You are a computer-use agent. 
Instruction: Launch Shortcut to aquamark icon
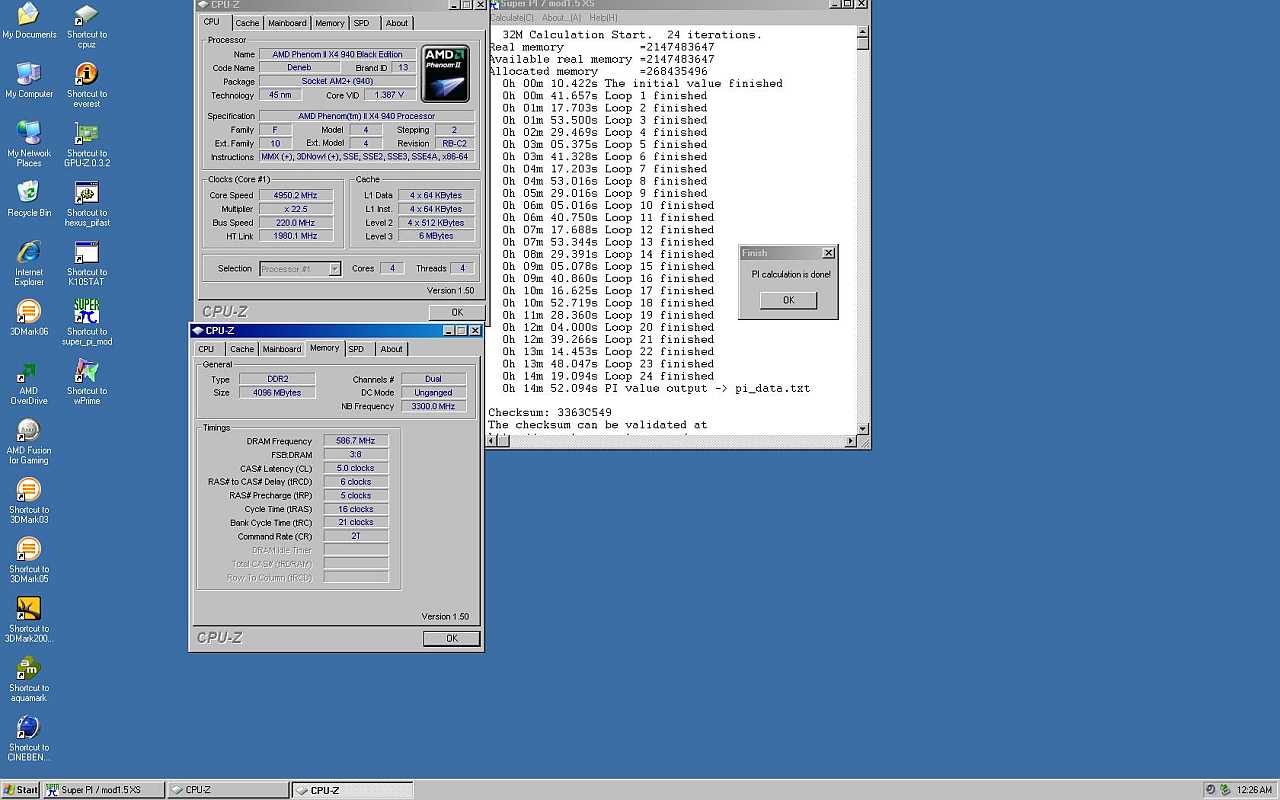29,679
